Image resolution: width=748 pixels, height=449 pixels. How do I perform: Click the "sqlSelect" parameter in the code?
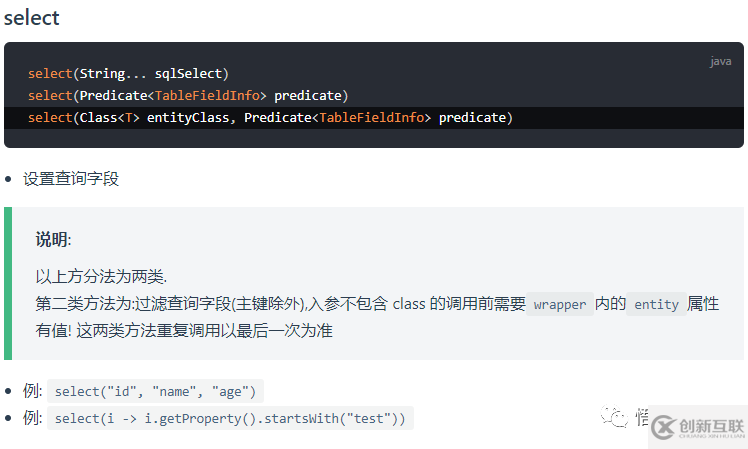pyautogui.click(x=190, y=73)
